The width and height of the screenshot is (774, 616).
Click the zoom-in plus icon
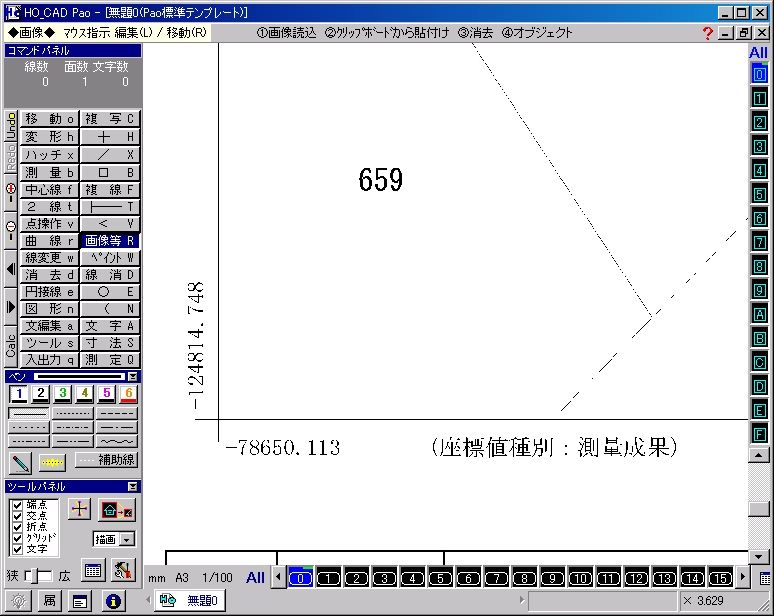click(x=11, y=193)
